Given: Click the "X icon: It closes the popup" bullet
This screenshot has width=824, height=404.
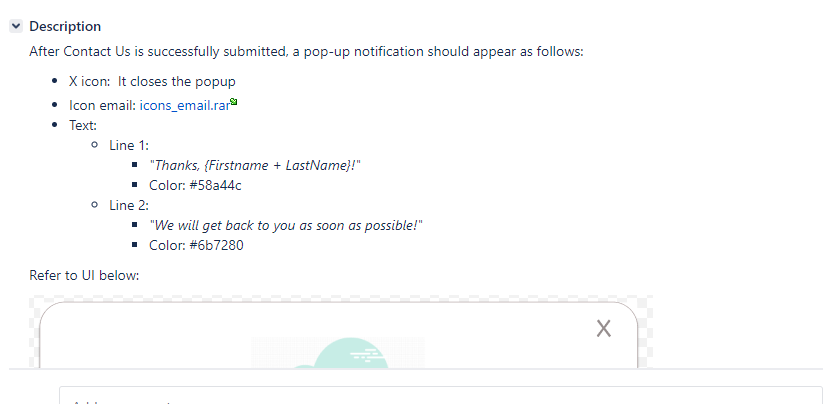Looking at the screenshot, I should pyautogui.click(x=152, y=81).
